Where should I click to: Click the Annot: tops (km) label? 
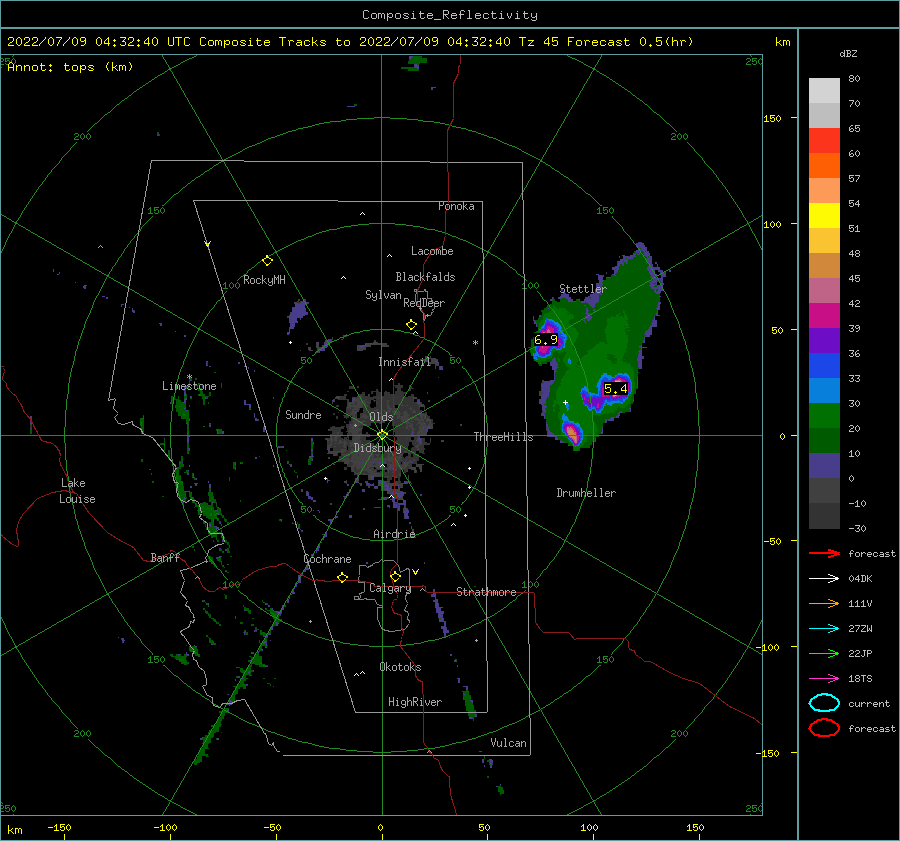[x=70, y=67]
